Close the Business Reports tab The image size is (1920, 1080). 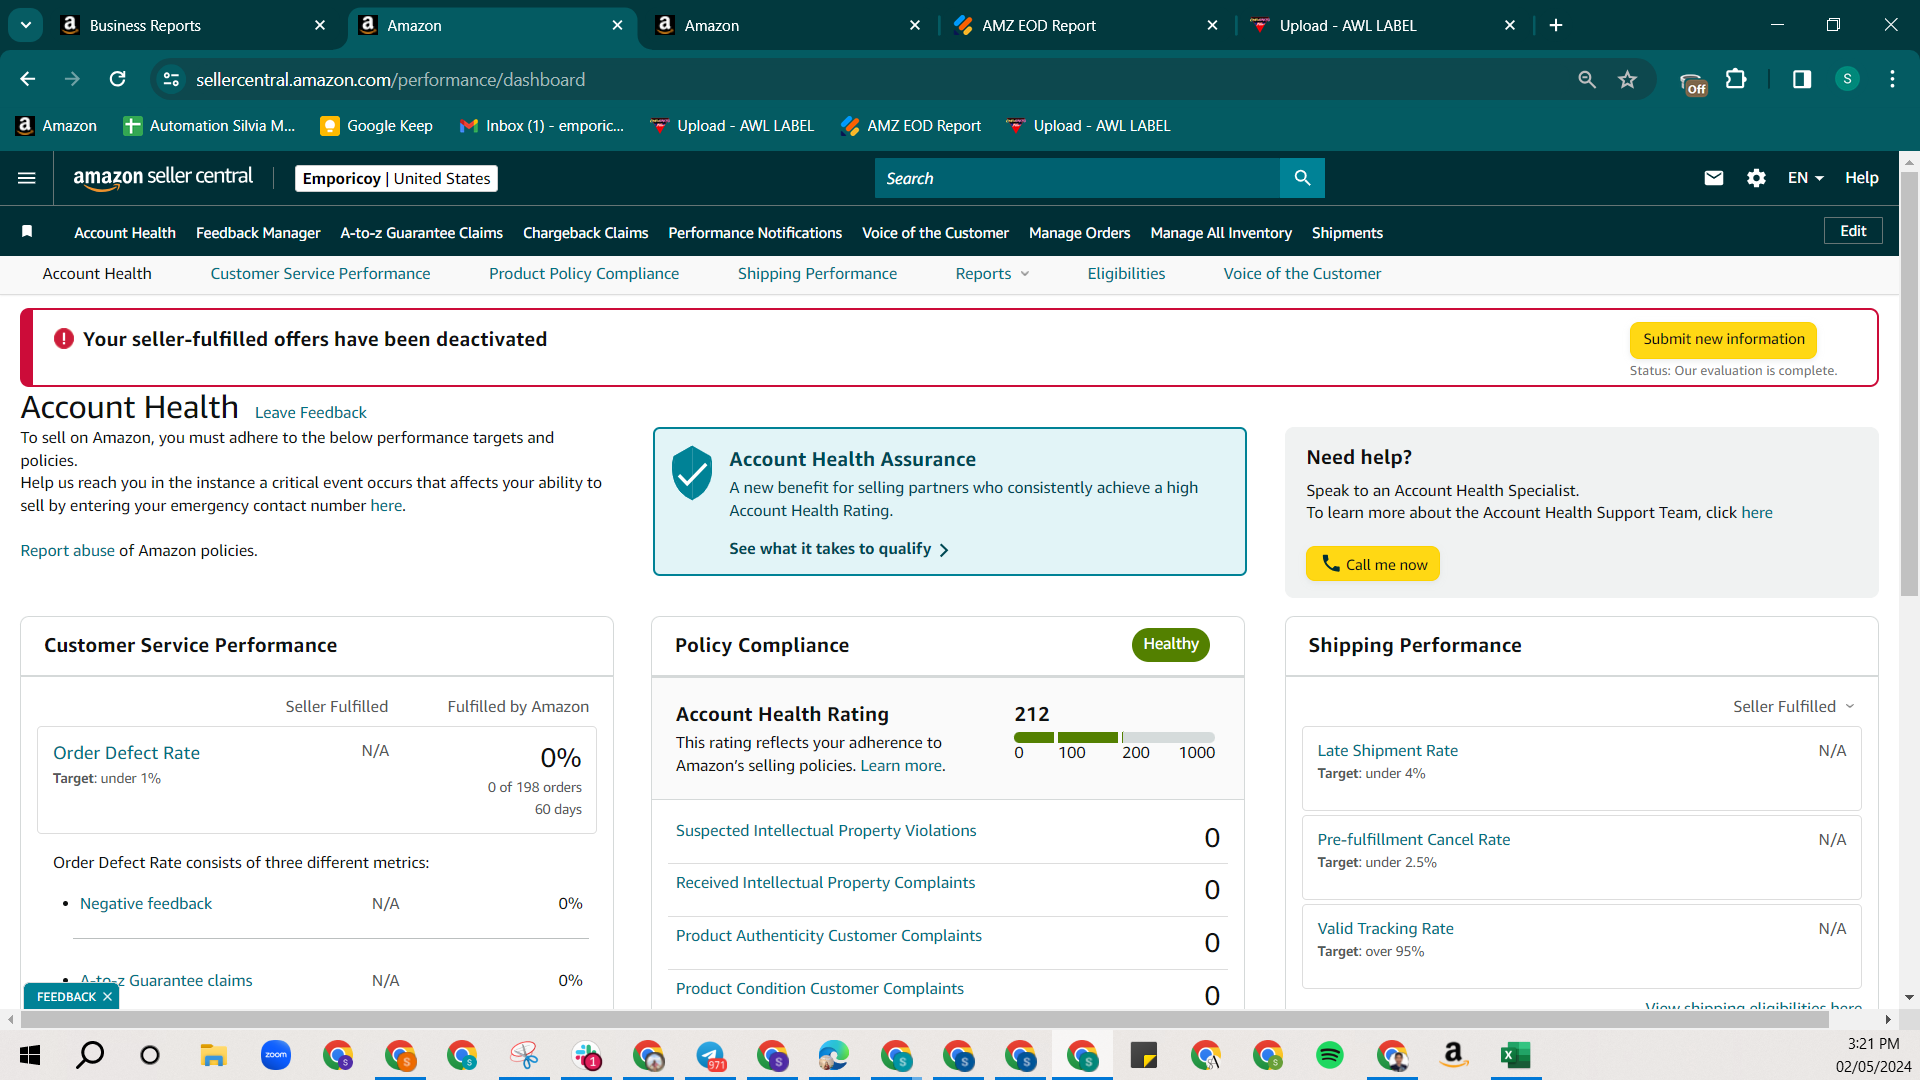click(320, 25)
